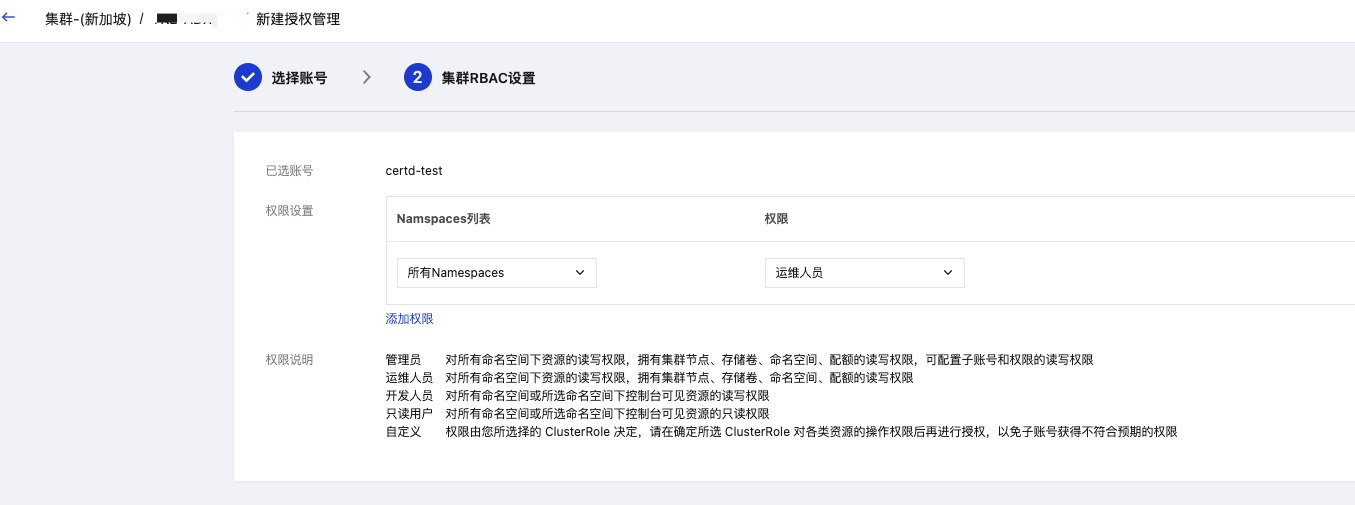The height and width of the screenshot is (505, 1355).
Task: Click the chevron arrow between wizard steps
Action: (367, 77)
